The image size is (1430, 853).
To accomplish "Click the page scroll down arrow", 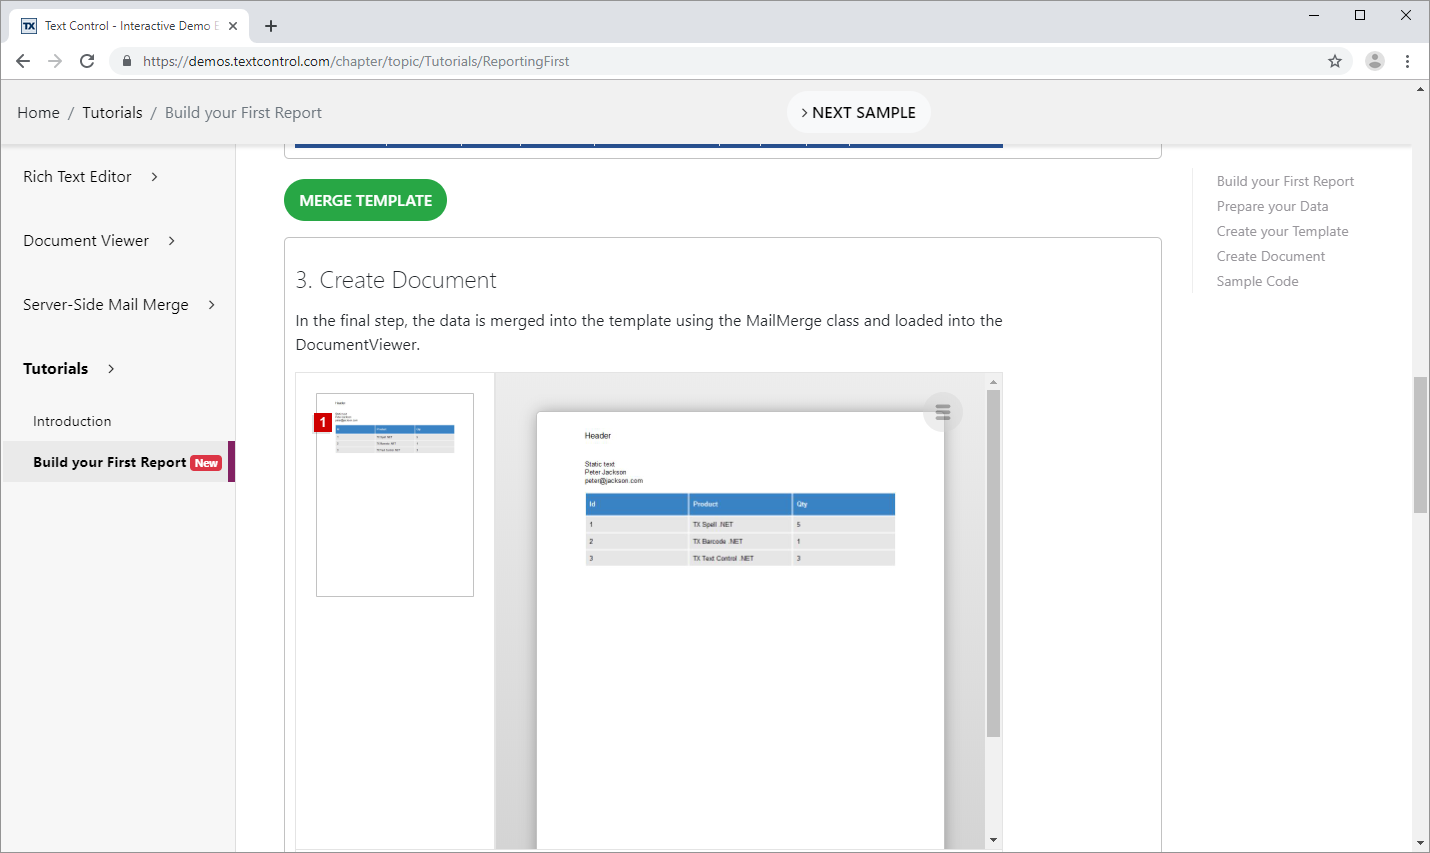I will coord(1420,843).
